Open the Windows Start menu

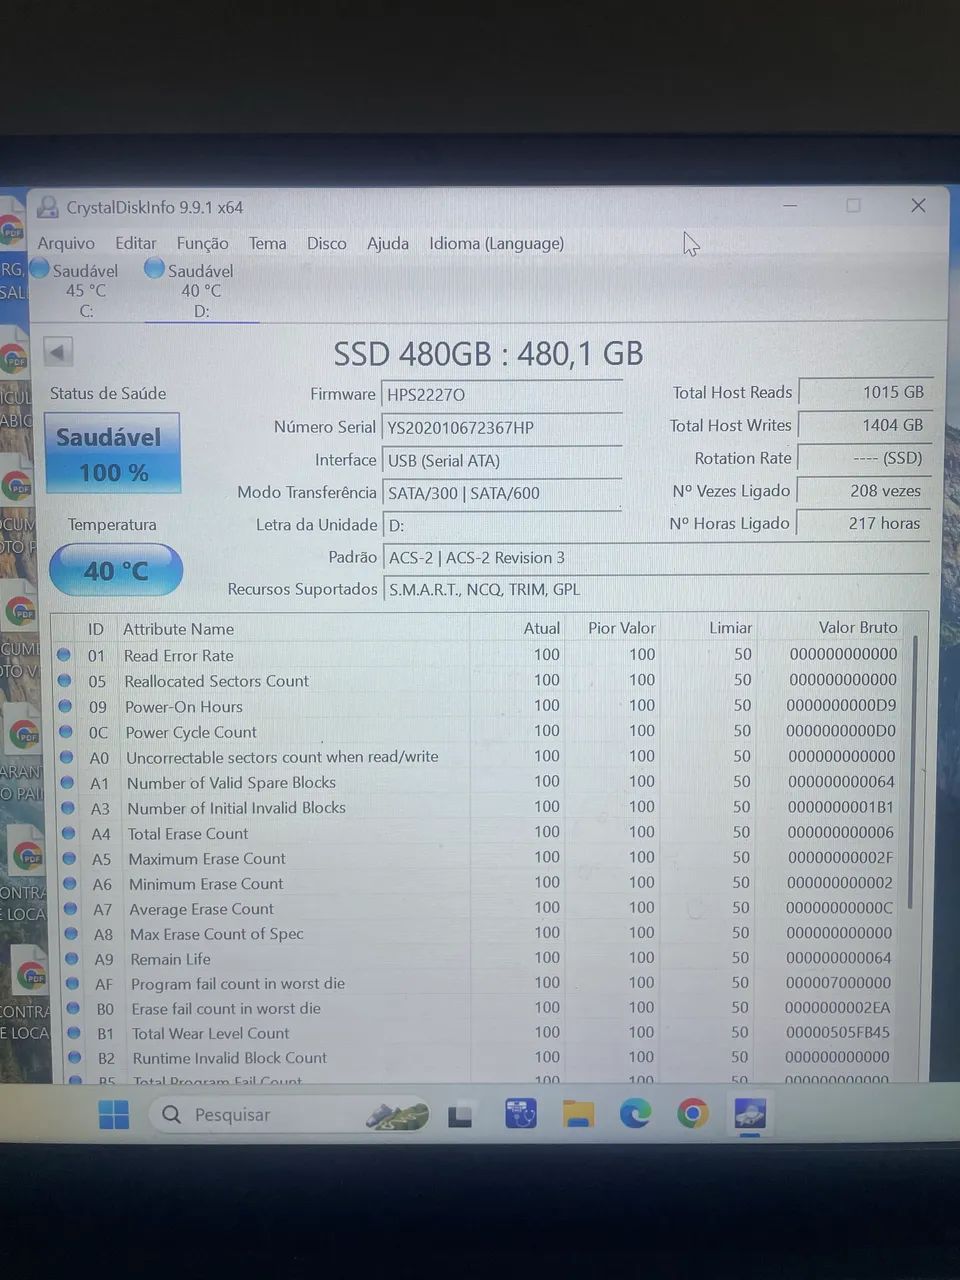tap(114, 1114)
